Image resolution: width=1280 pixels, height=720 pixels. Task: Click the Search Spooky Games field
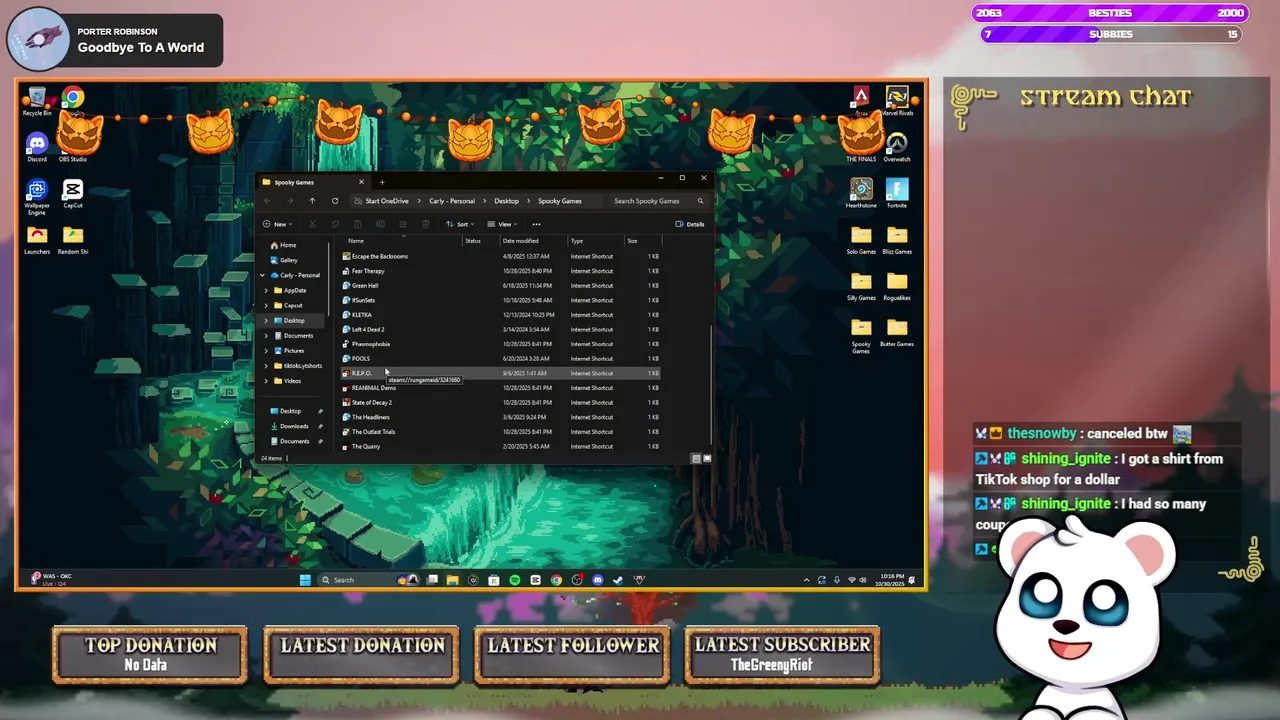click(x=658, y=201)
